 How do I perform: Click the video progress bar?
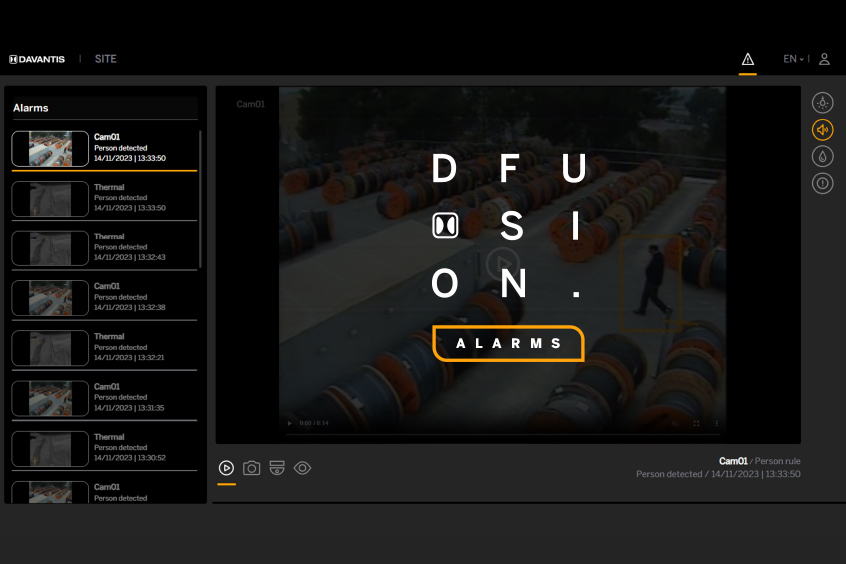tap(502, 433)
